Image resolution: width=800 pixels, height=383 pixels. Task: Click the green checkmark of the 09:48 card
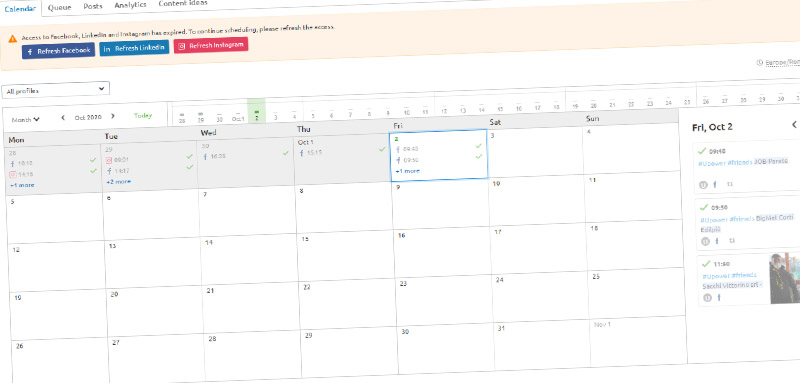[702, 150]
